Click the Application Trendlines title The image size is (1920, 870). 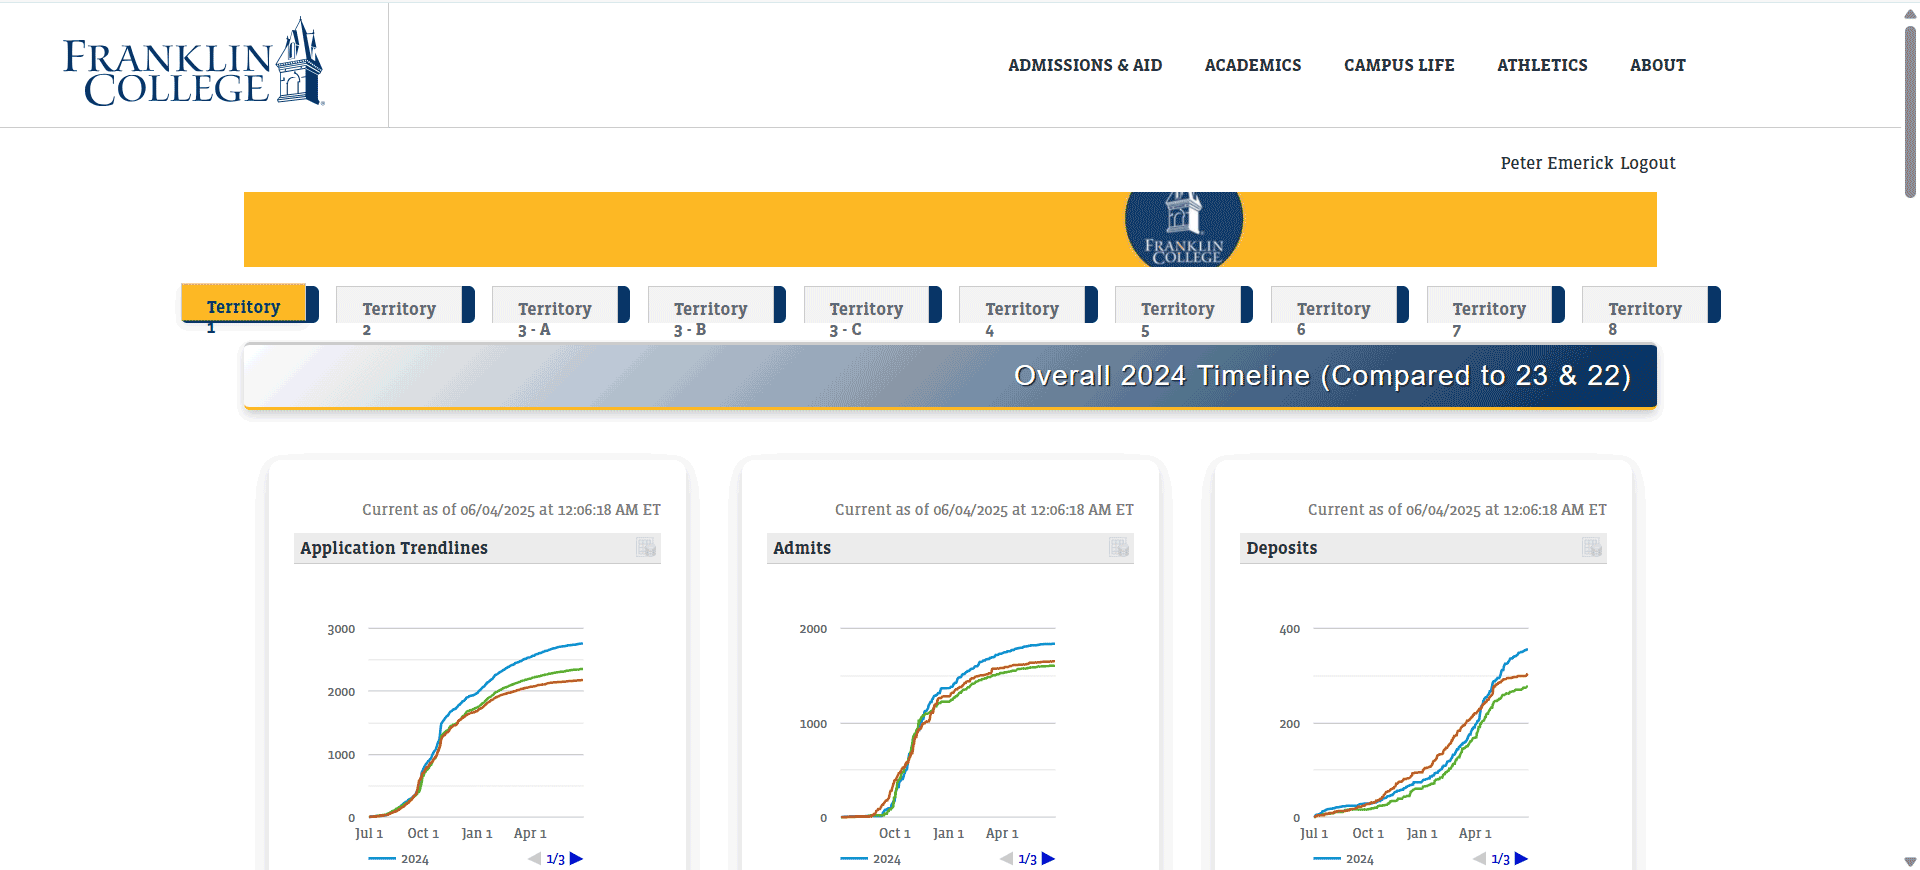[x=394, y=548]
